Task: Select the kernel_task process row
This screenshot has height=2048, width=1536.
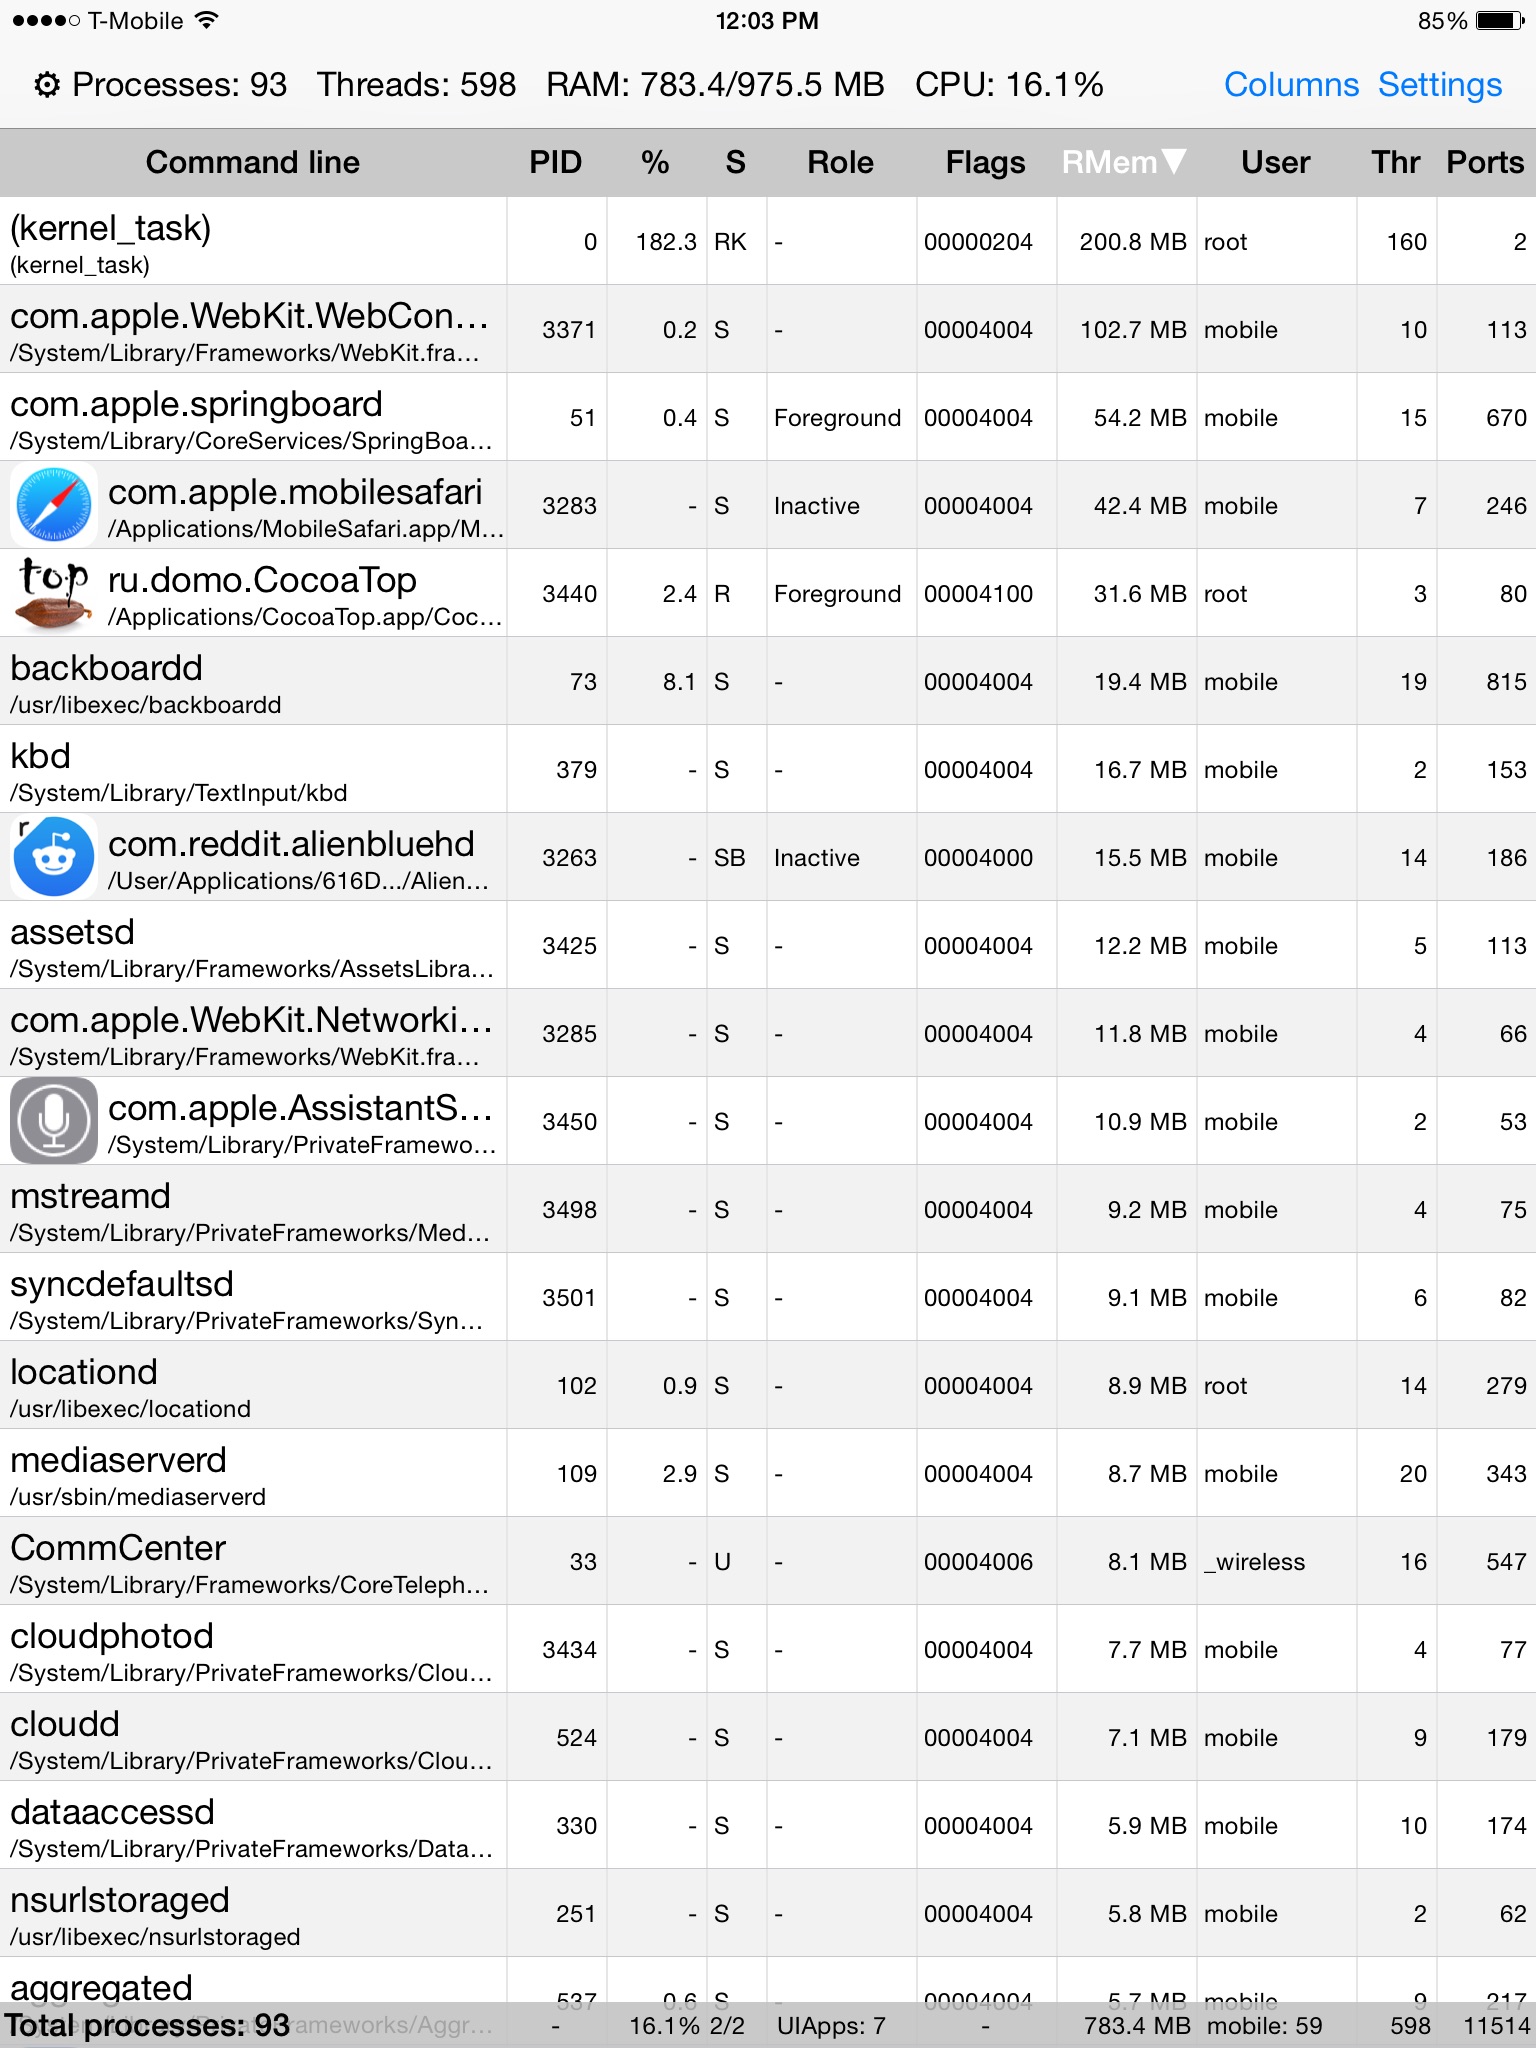Action: pyautogui.click(x=254, y=241)
